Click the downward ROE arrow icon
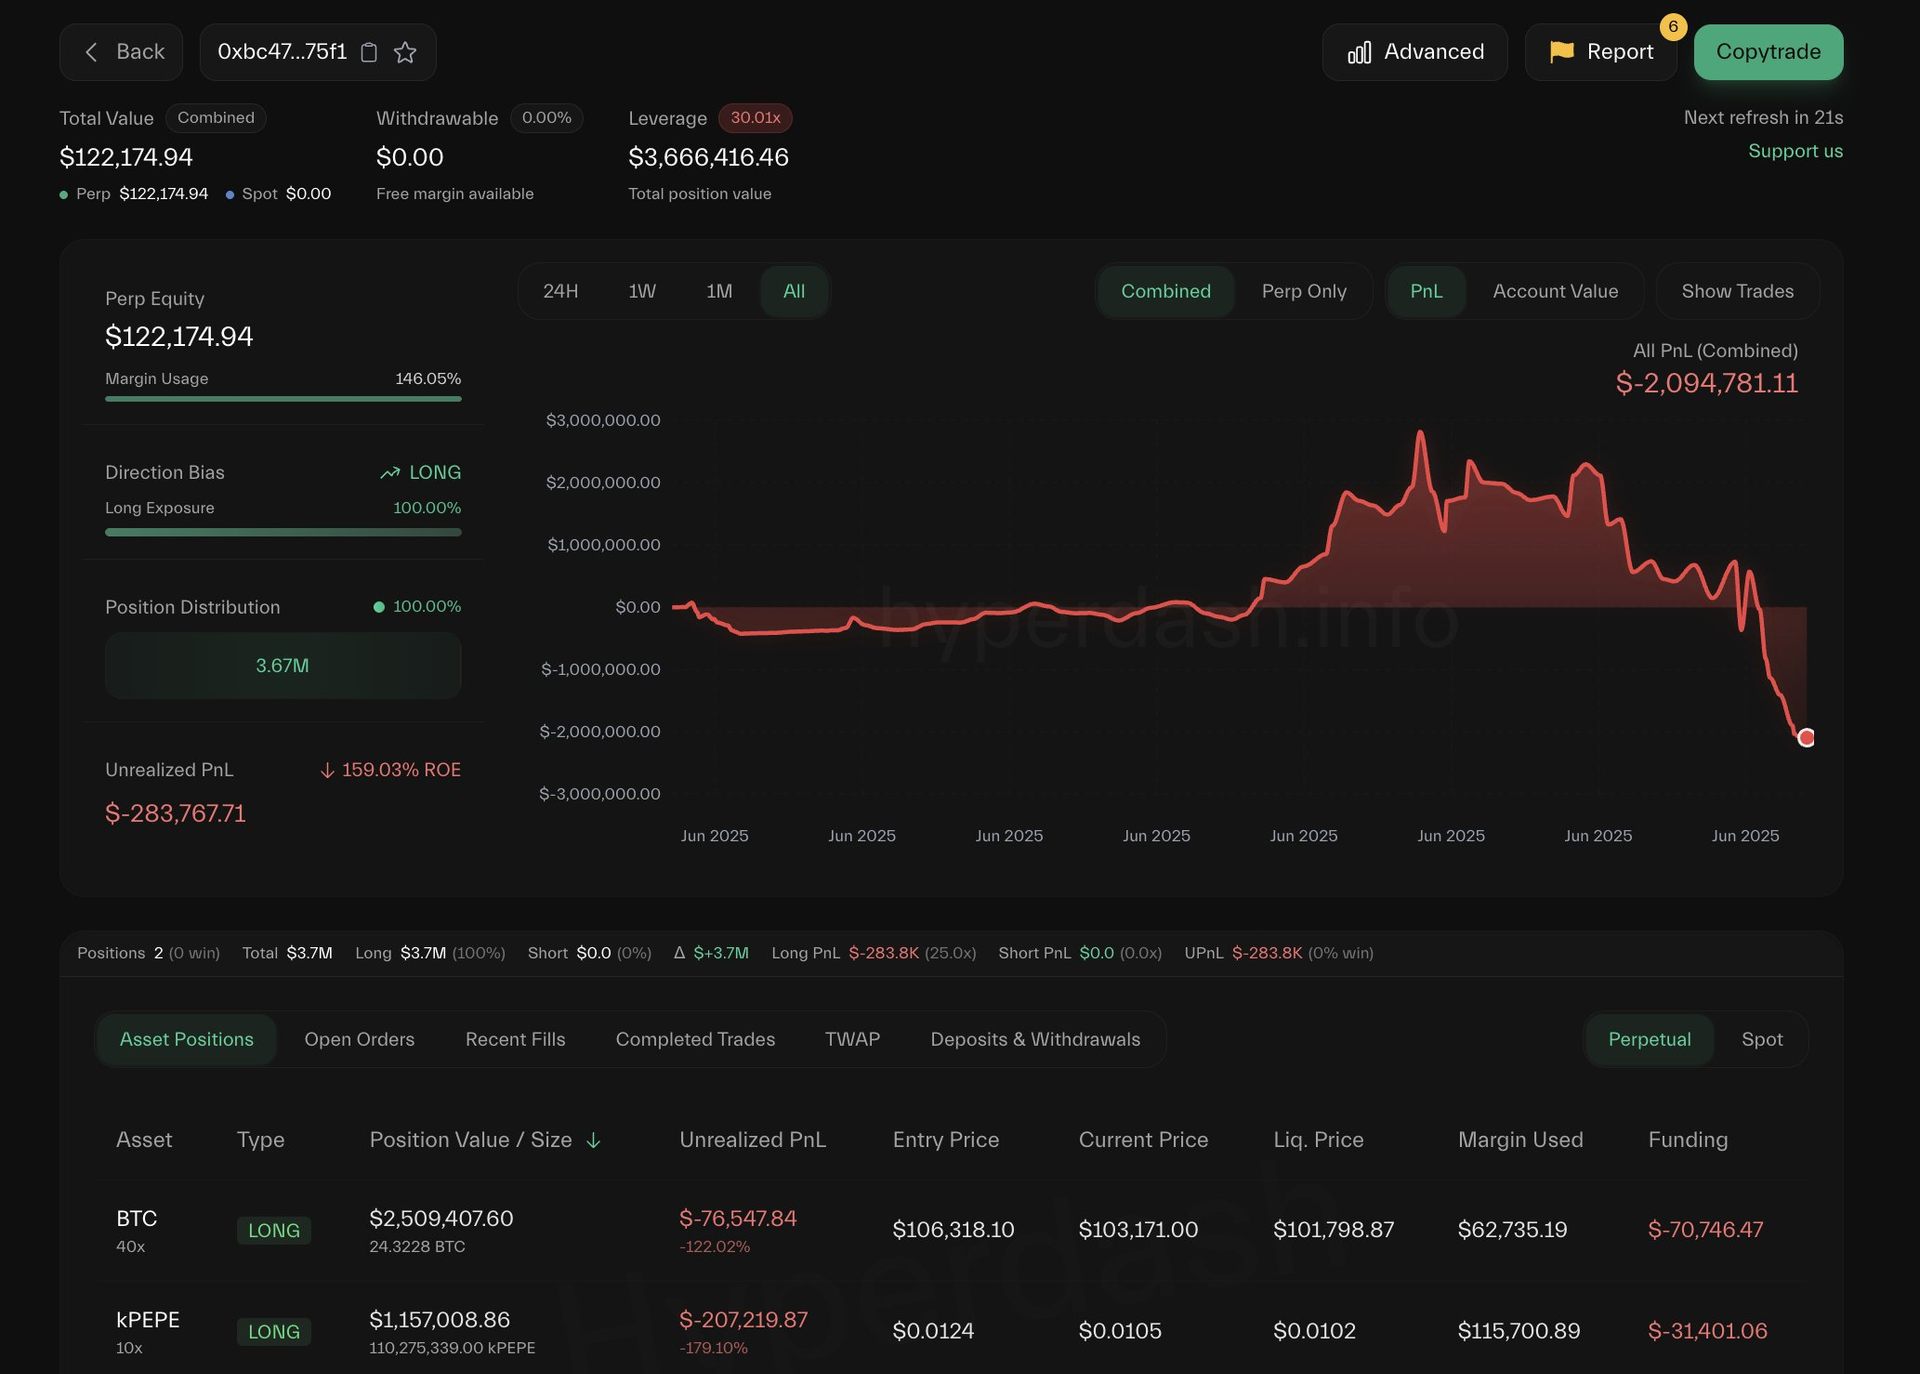This screenshot has height=1374, width=1920. (x=327, y=770)
